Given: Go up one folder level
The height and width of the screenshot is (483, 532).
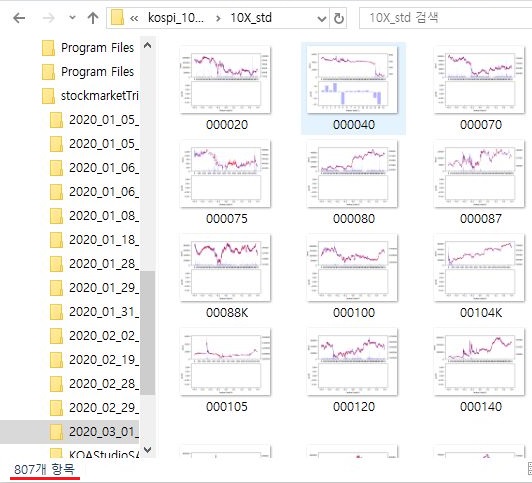Looking at the screenshot, I should pos(93,18).
